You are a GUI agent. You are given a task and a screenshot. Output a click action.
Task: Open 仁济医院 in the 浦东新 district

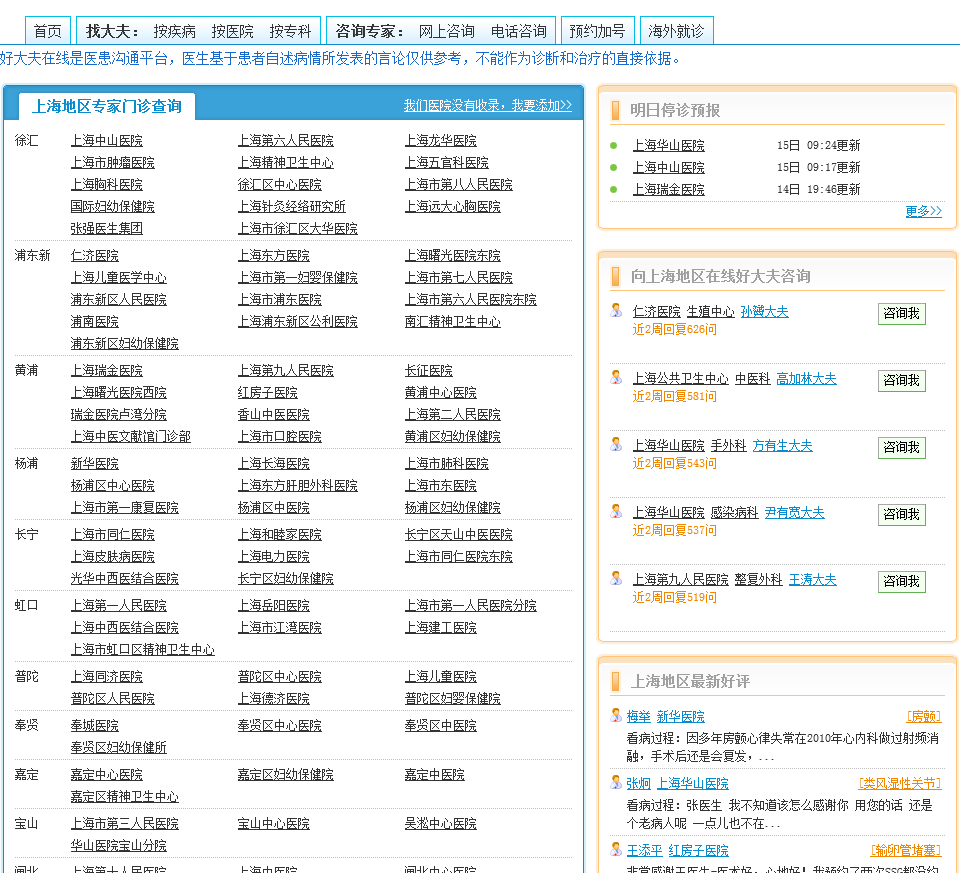tap(94, 256)
